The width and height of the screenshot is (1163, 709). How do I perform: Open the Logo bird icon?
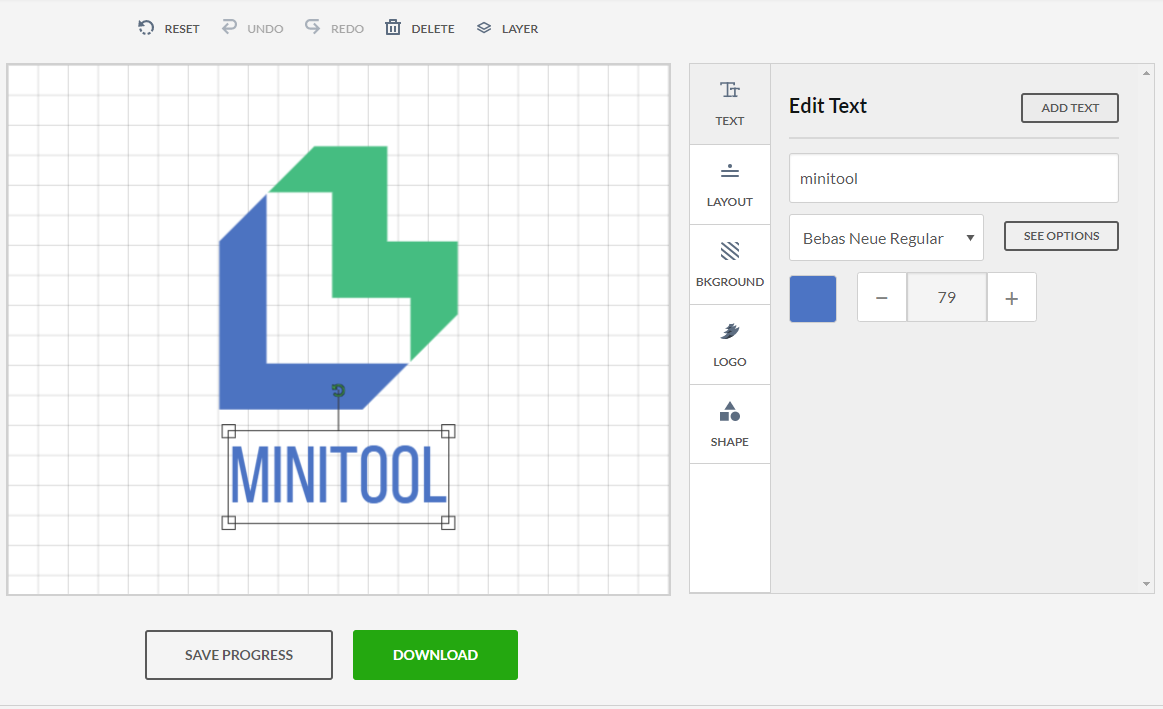(x=730, y=331)
